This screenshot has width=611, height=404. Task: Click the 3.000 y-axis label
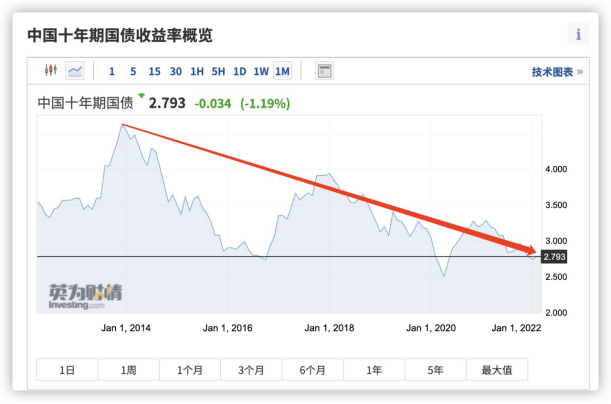[556, 241]
